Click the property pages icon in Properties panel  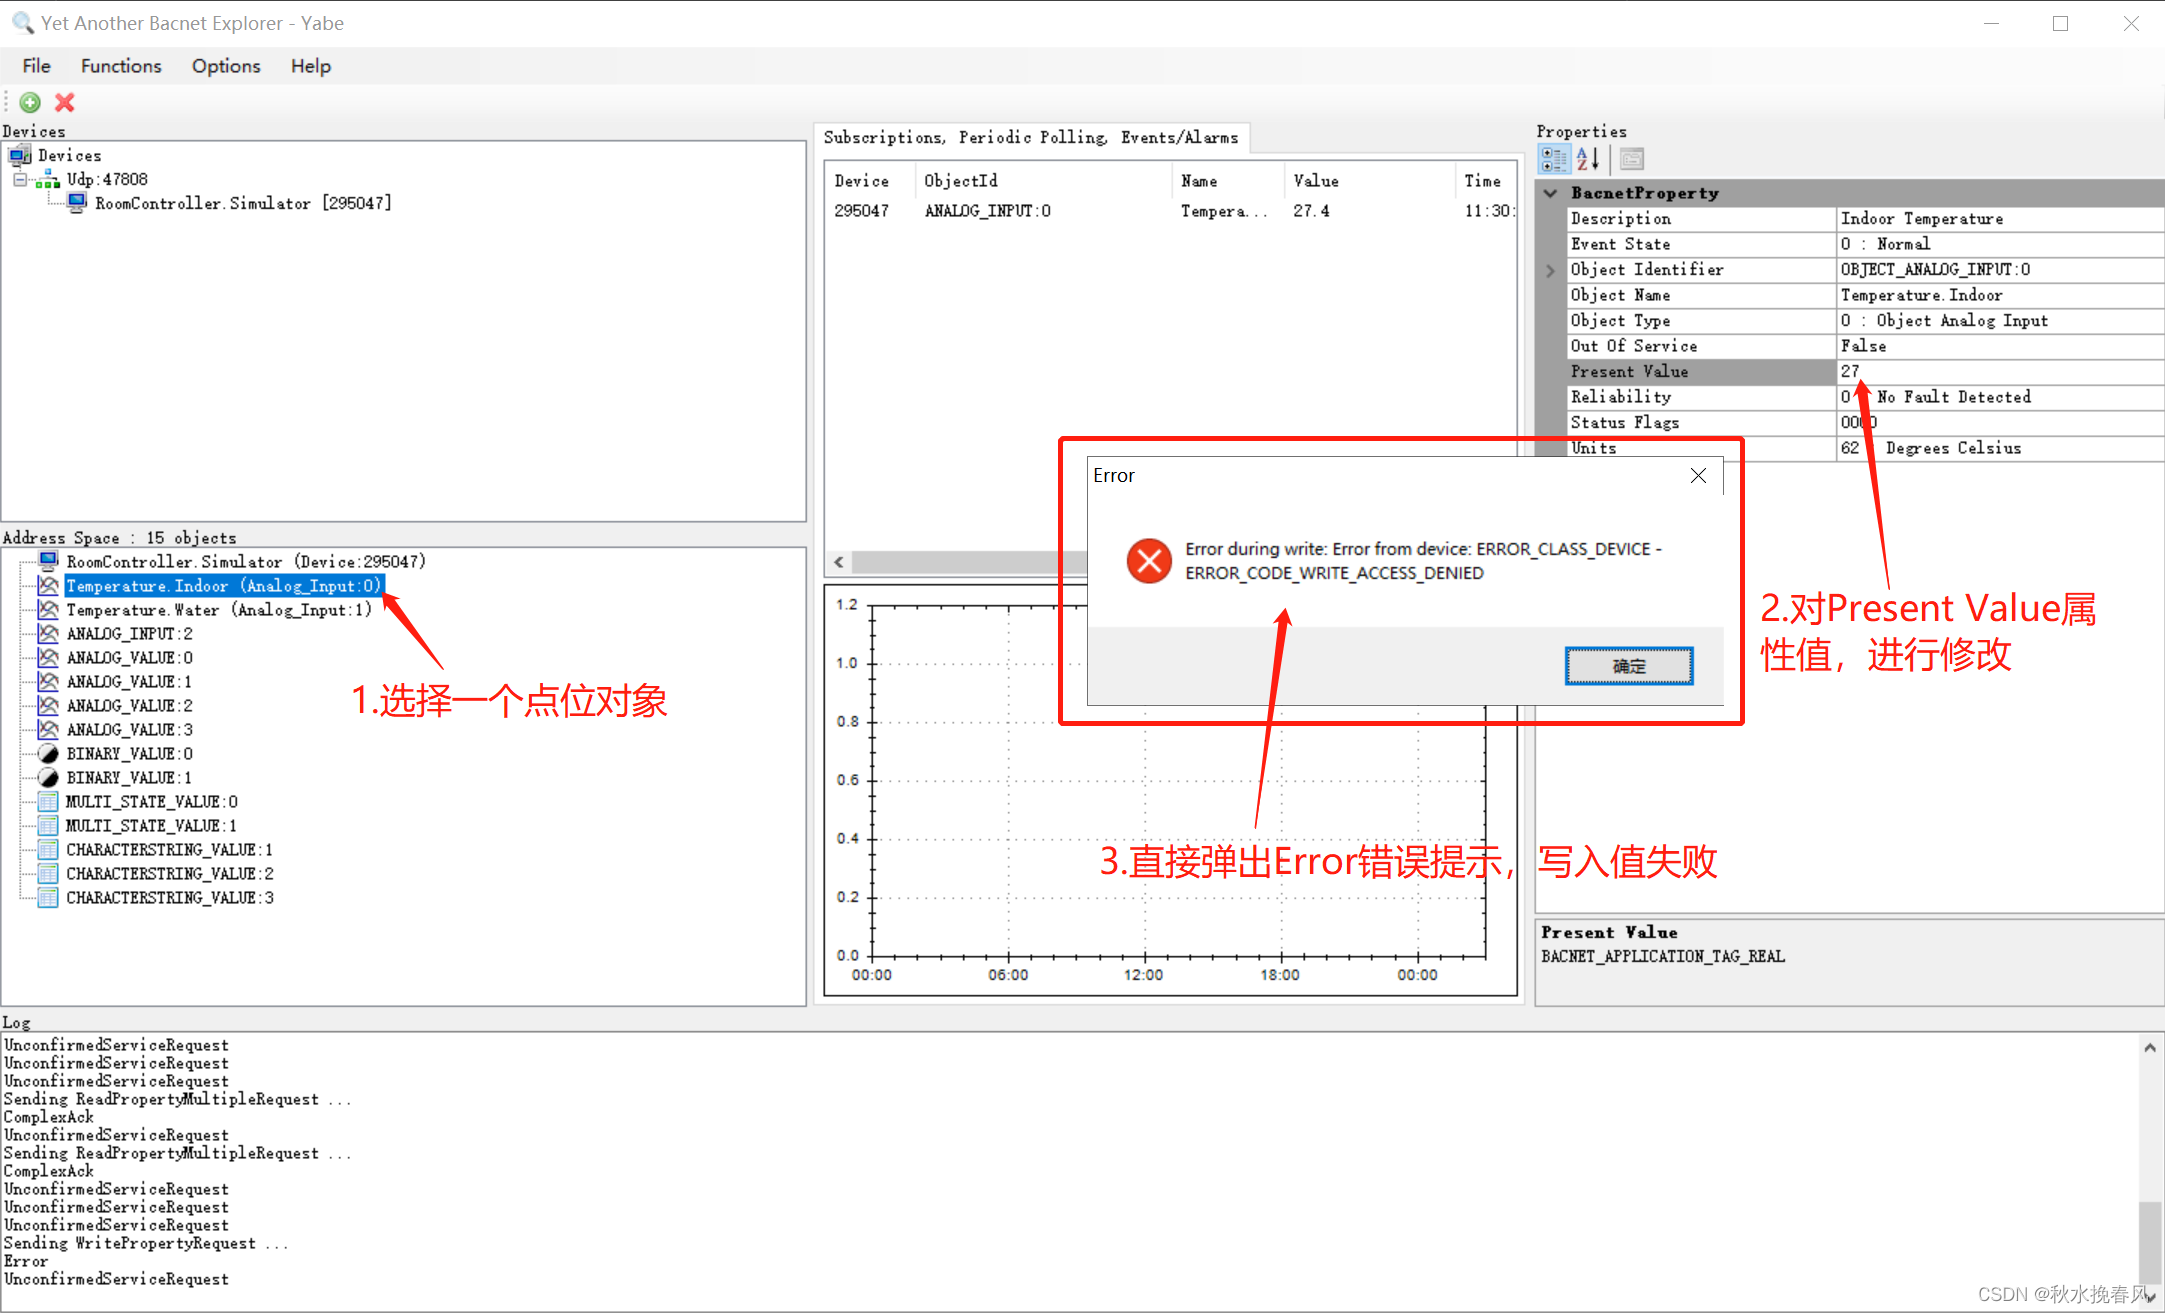(x=1631, y=158)
